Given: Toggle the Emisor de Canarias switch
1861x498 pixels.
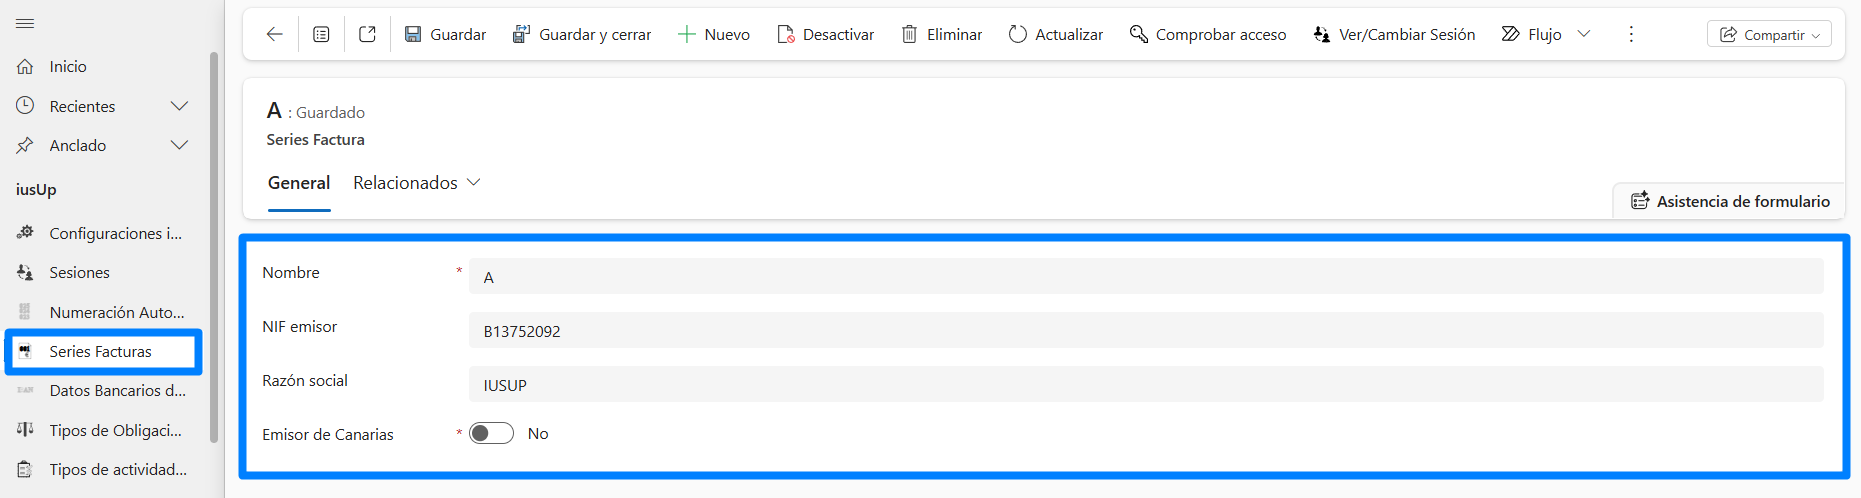Looking at the screenshot, I should (x=491, y=433).
